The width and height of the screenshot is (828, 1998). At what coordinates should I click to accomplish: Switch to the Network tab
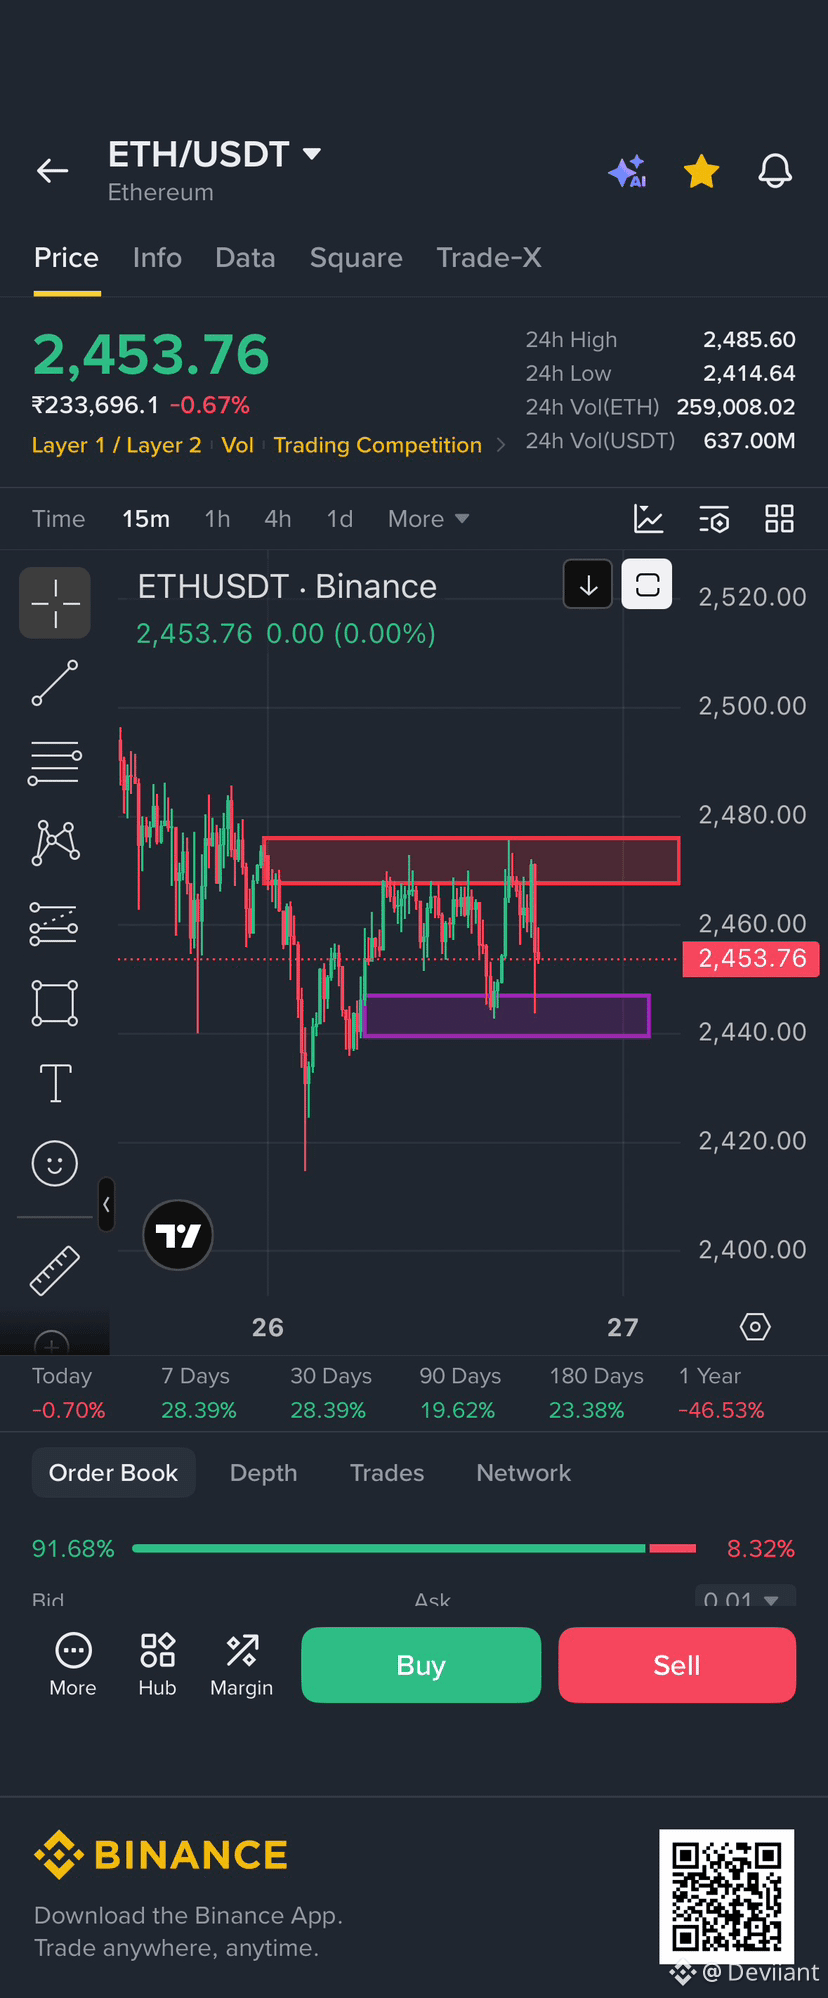(523, 1473)
